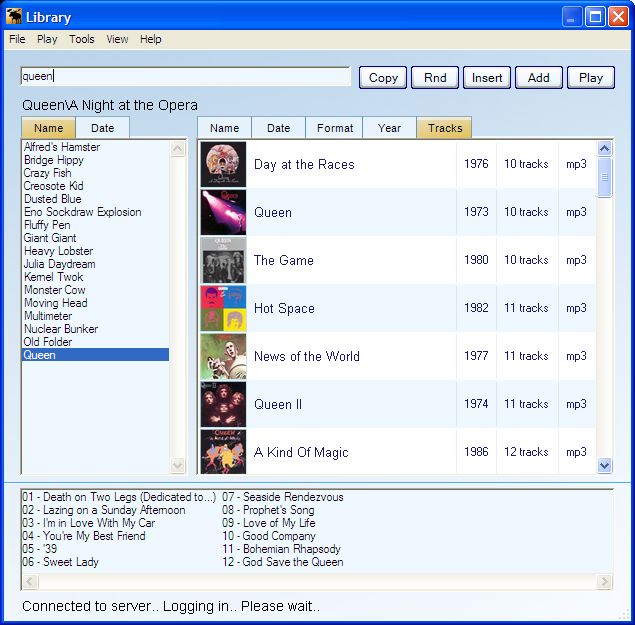The width and height of the screenshot is (635, 625).
Task: Open the Play menu
Action: (47, 39)
